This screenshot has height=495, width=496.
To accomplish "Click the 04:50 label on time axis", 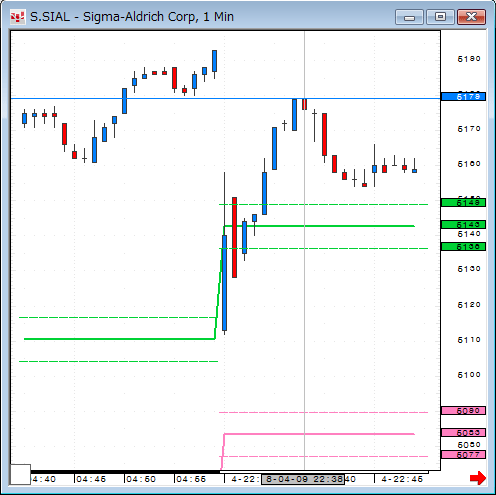I will point(141,479).
